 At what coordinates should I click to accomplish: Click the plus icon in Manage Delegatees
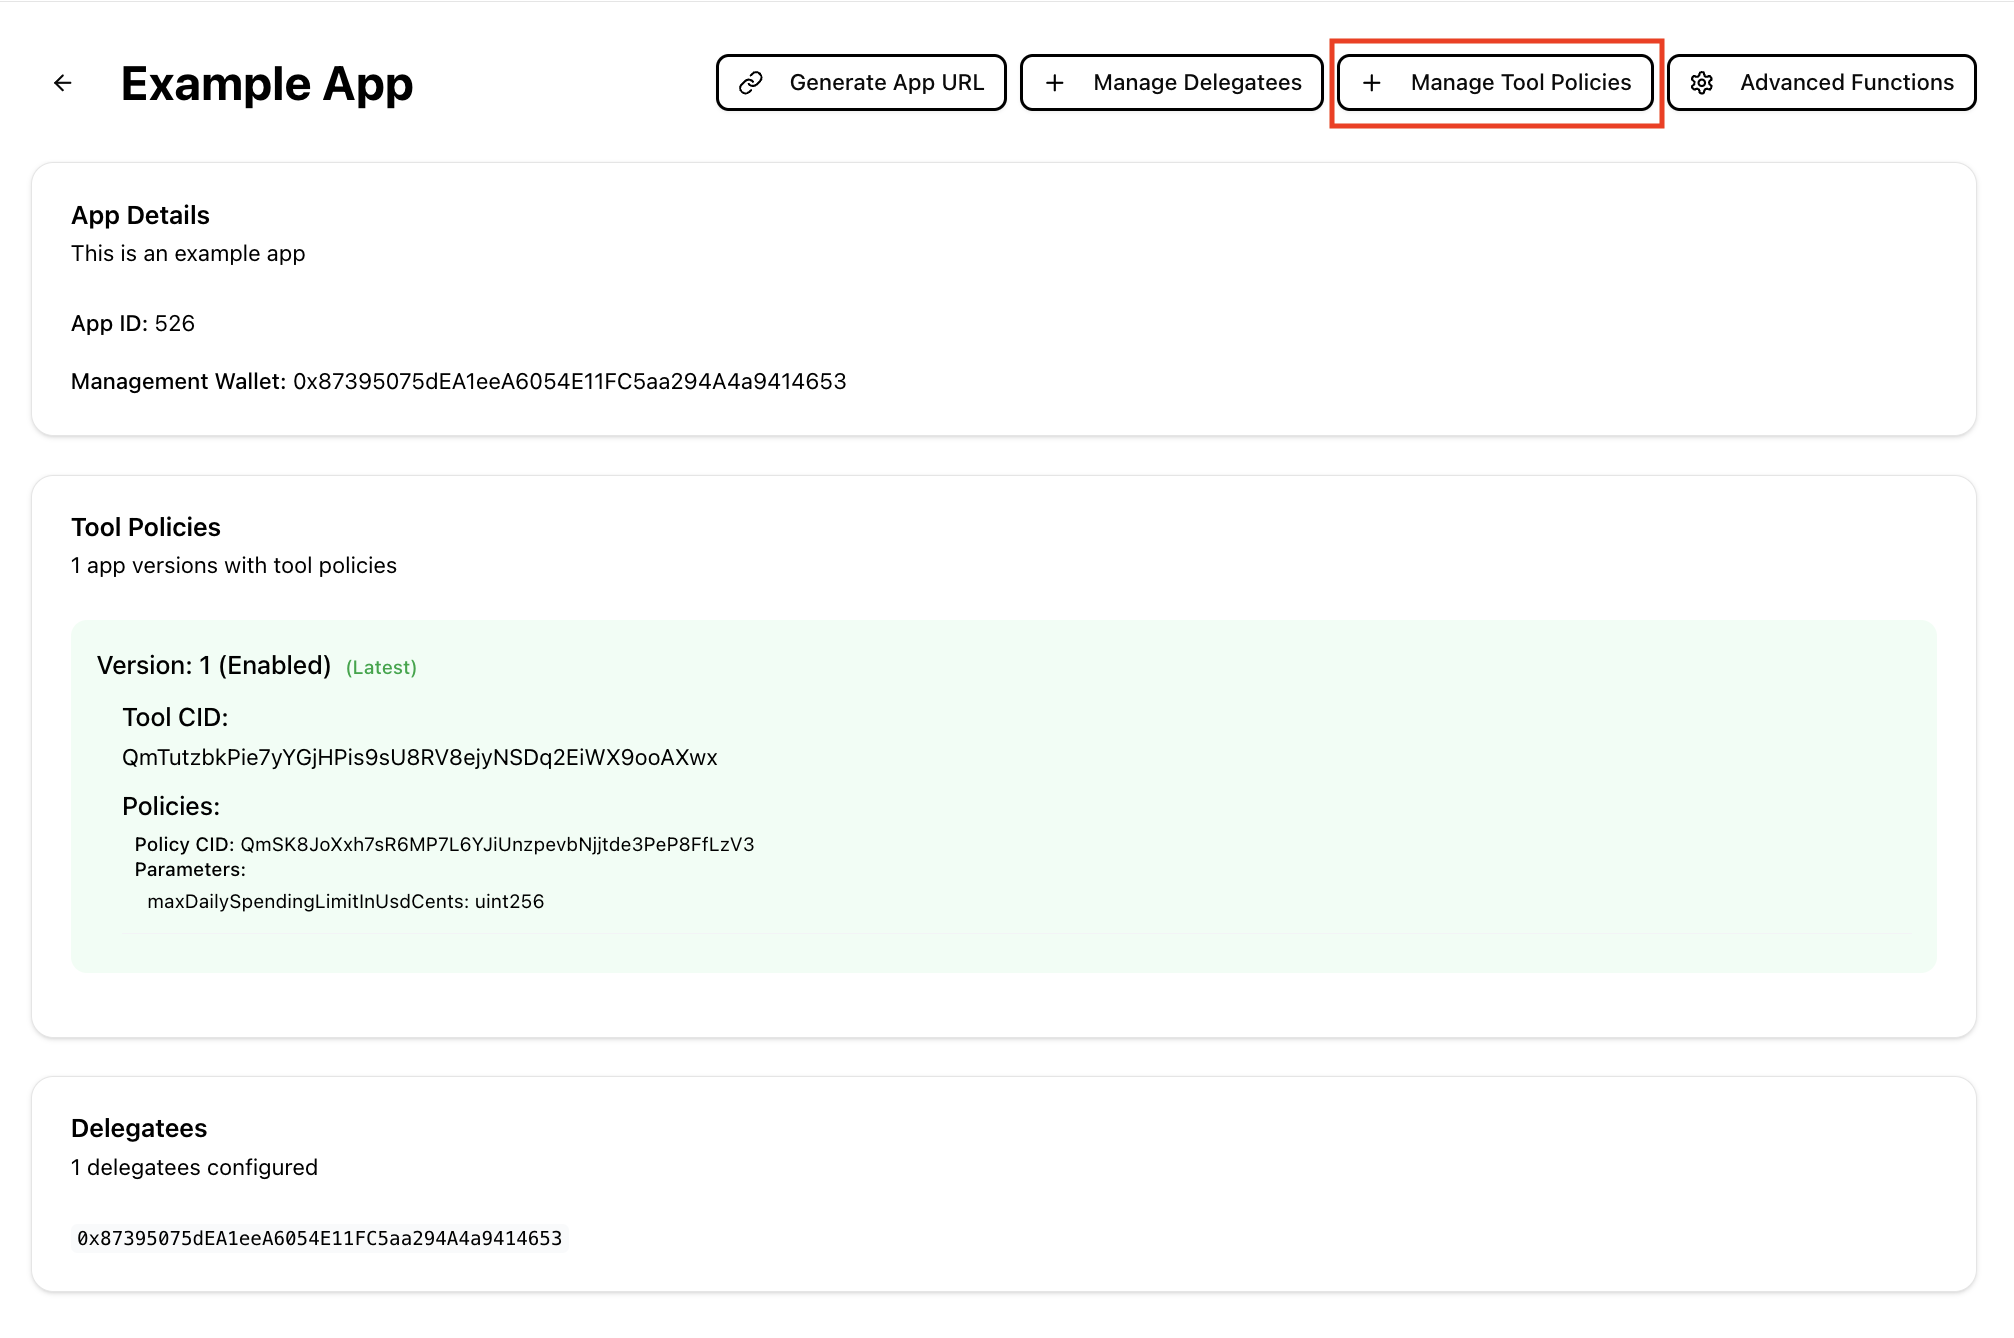pos(1054,83)
